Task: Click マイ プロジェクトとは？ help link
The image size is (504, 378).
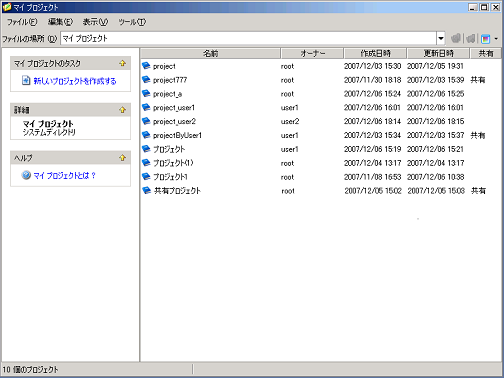Action: tap(64, 175)
